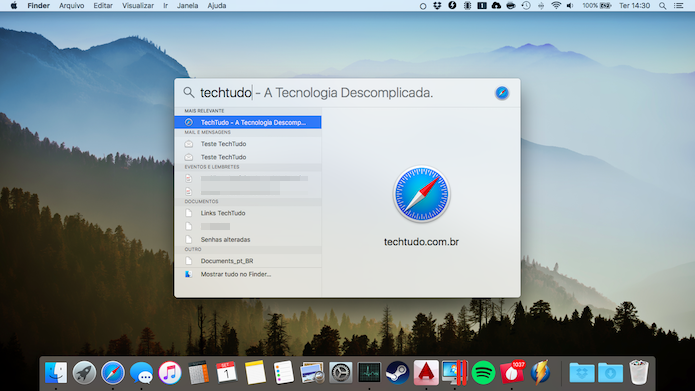The width and height of the screenshot is (695, 391).
Task: Open the battery 100% status menu
Action: point(597,6)
